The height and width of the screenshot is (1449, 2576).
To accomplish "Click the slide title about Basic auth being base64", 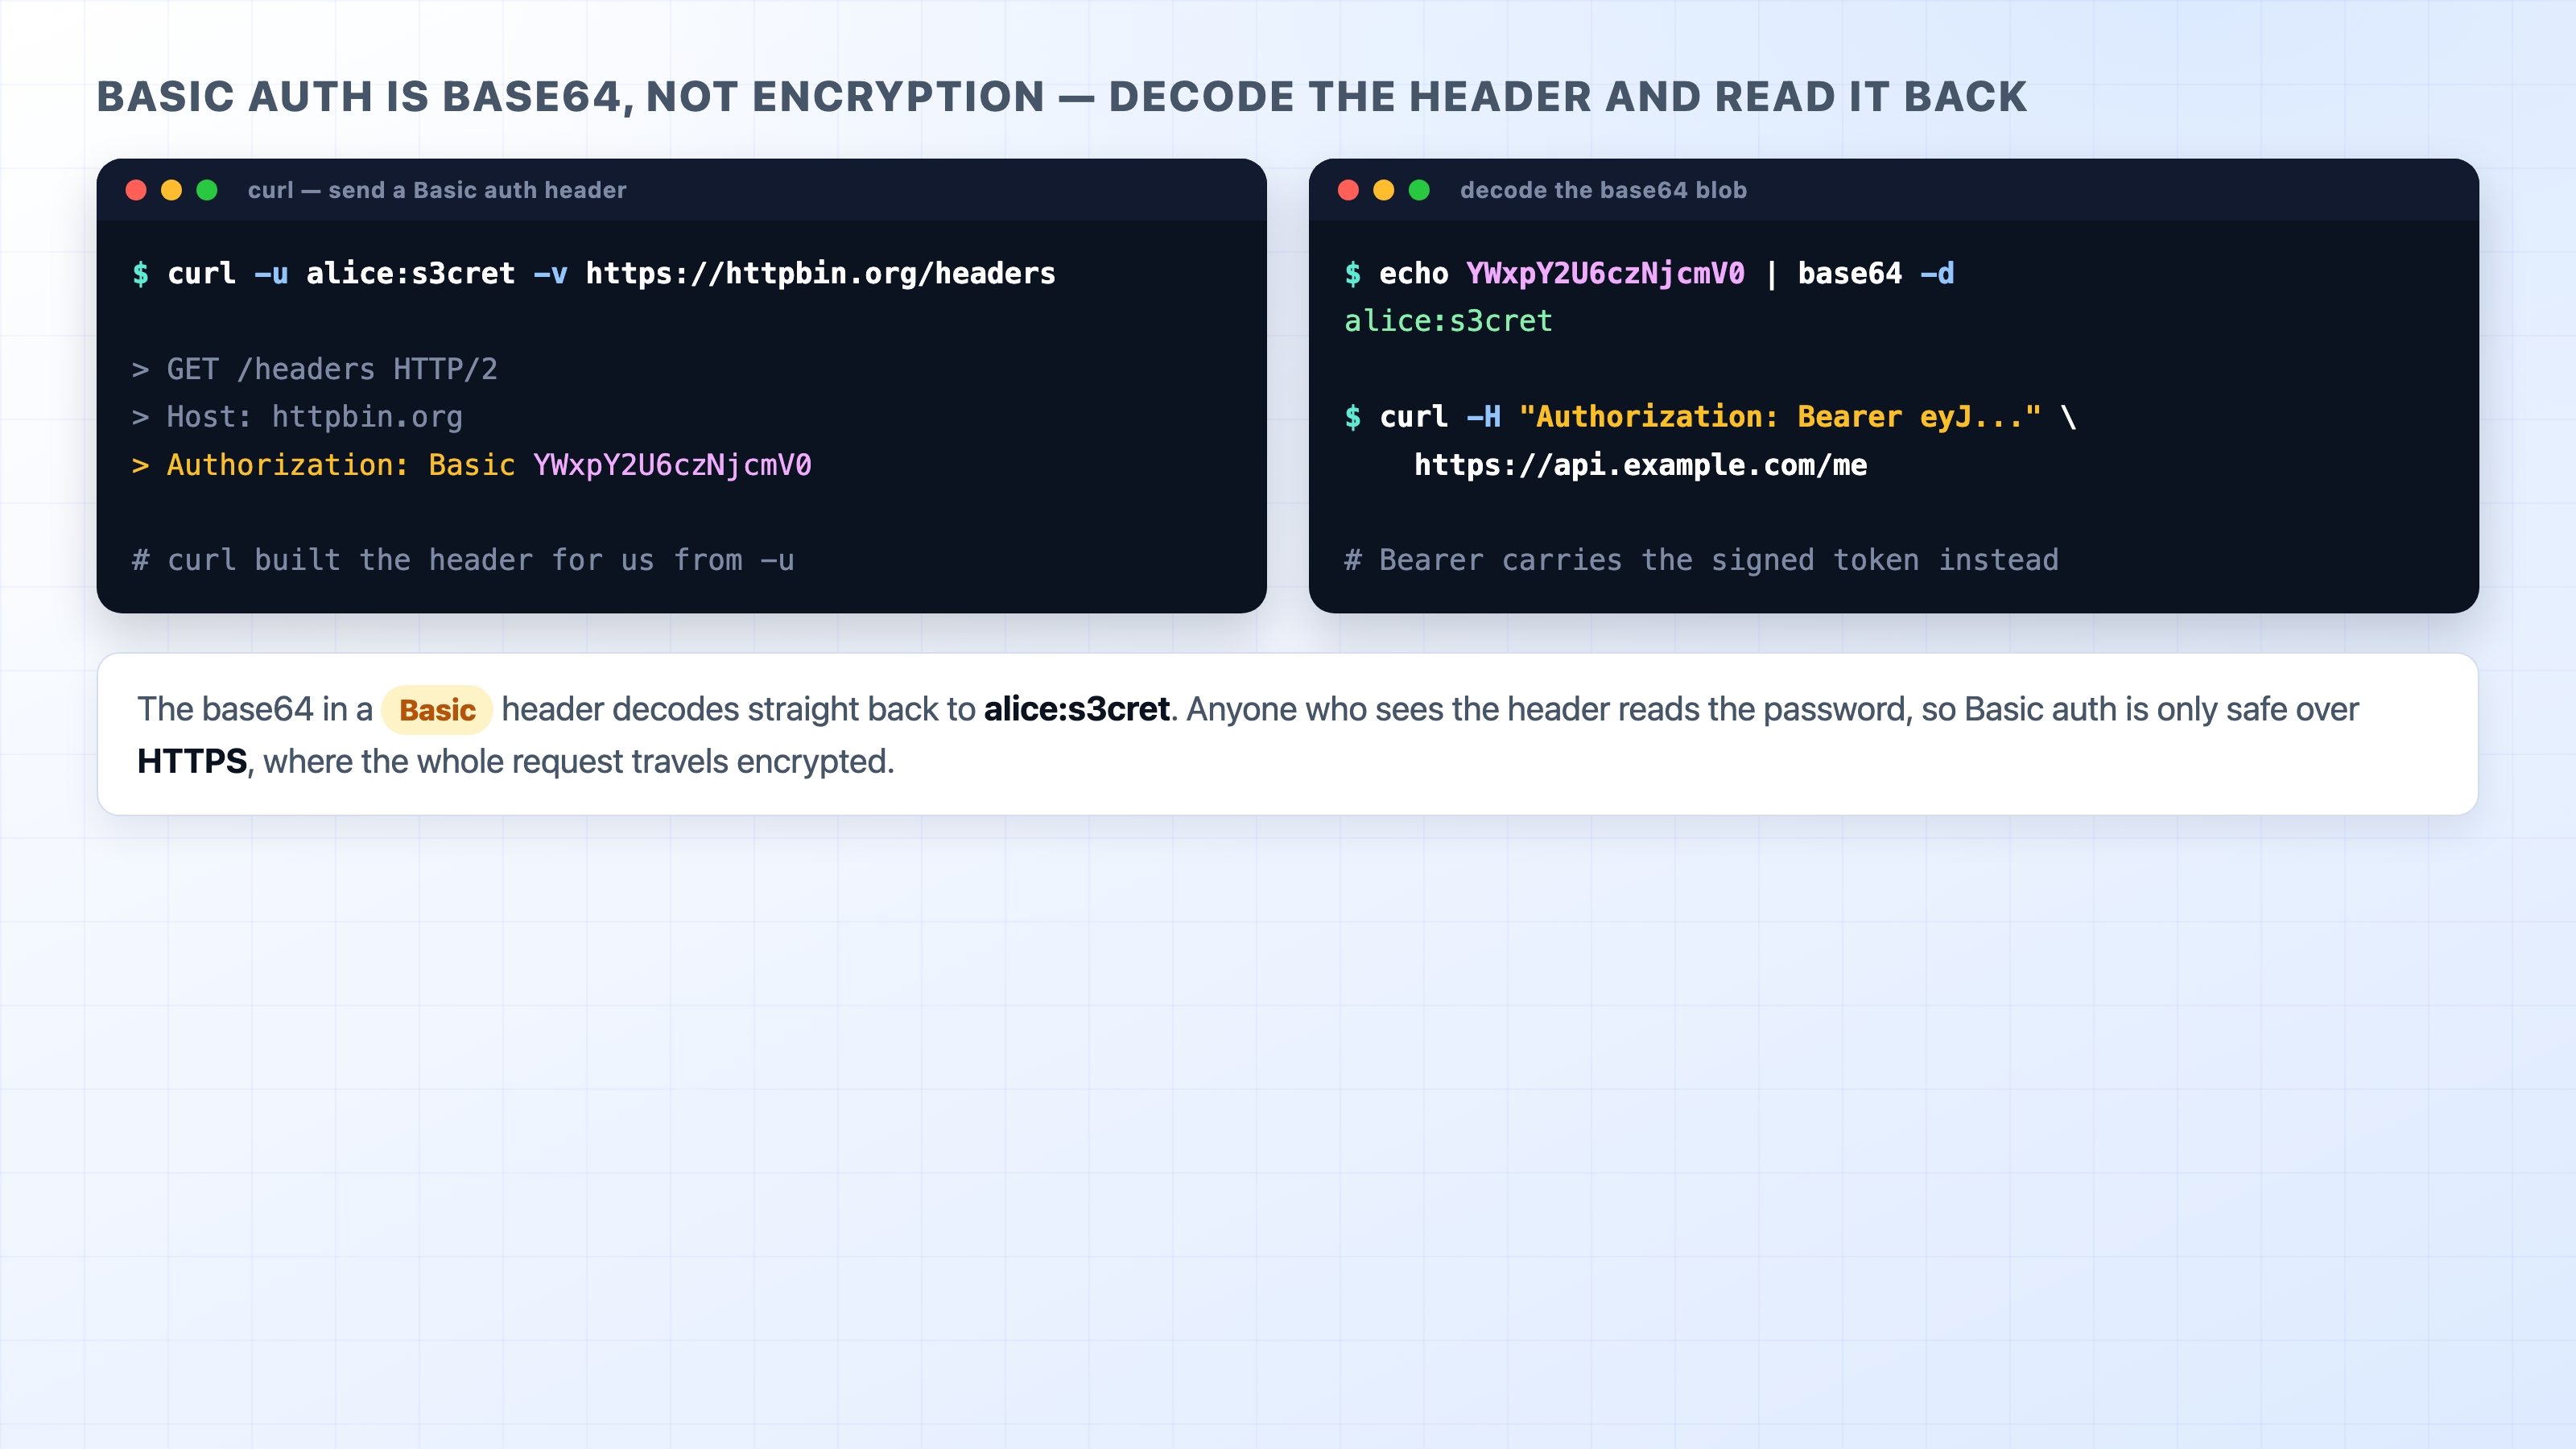I will (1061, 97).
